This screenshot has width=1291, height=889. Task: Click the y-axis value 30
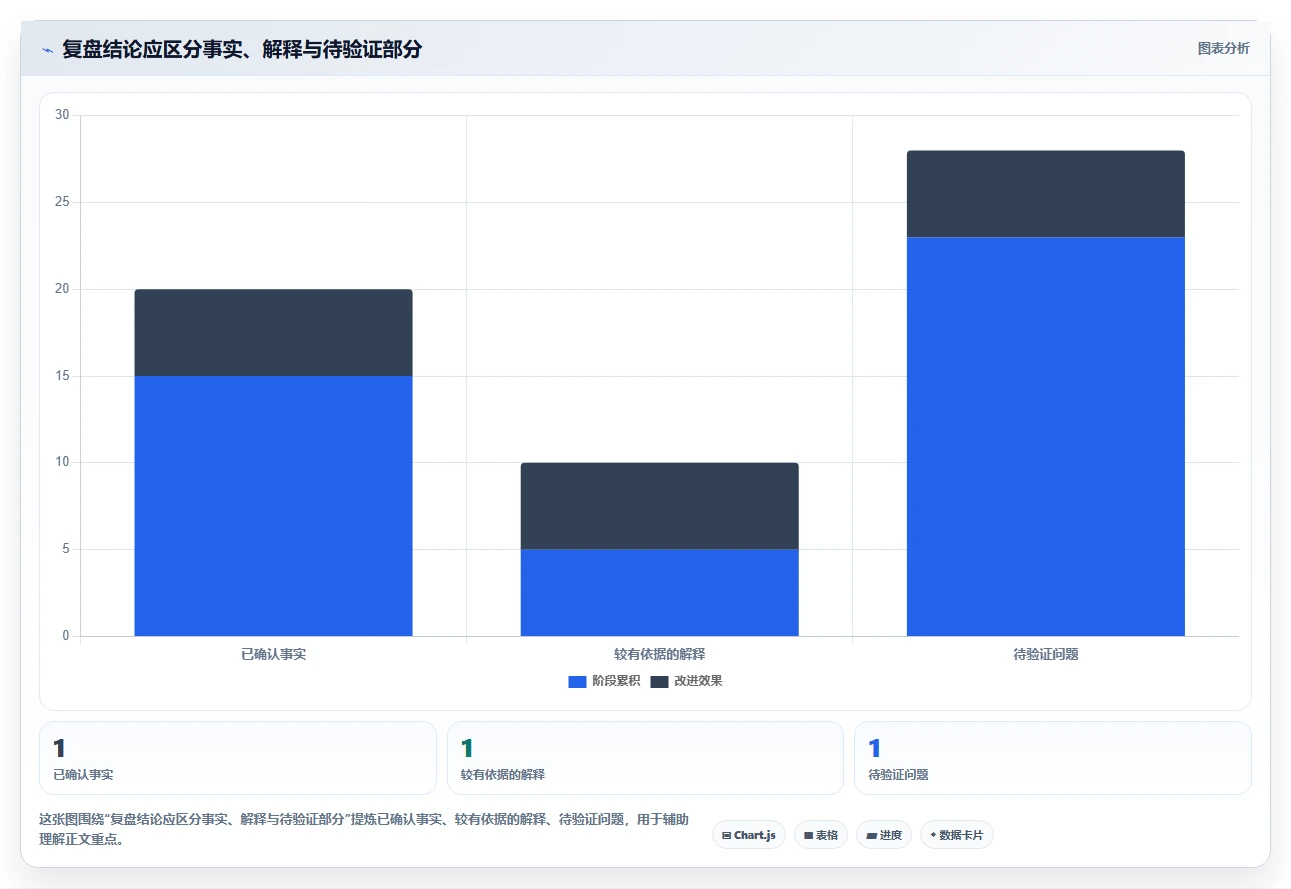click(x=62, y=115)
